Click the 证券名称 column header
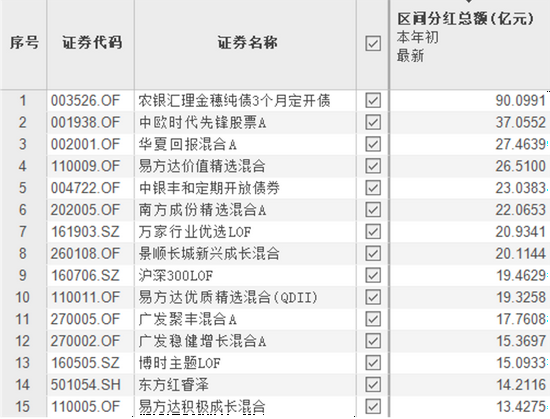The width and height of the screenshot is (550, 419). [x=247, y=42]
